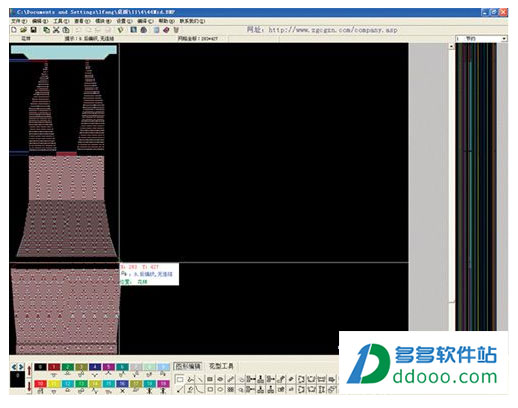The height and width of the screenshot is (408, 518).
Task: Click the red down arrow by palette
Action: pos(29,387)
